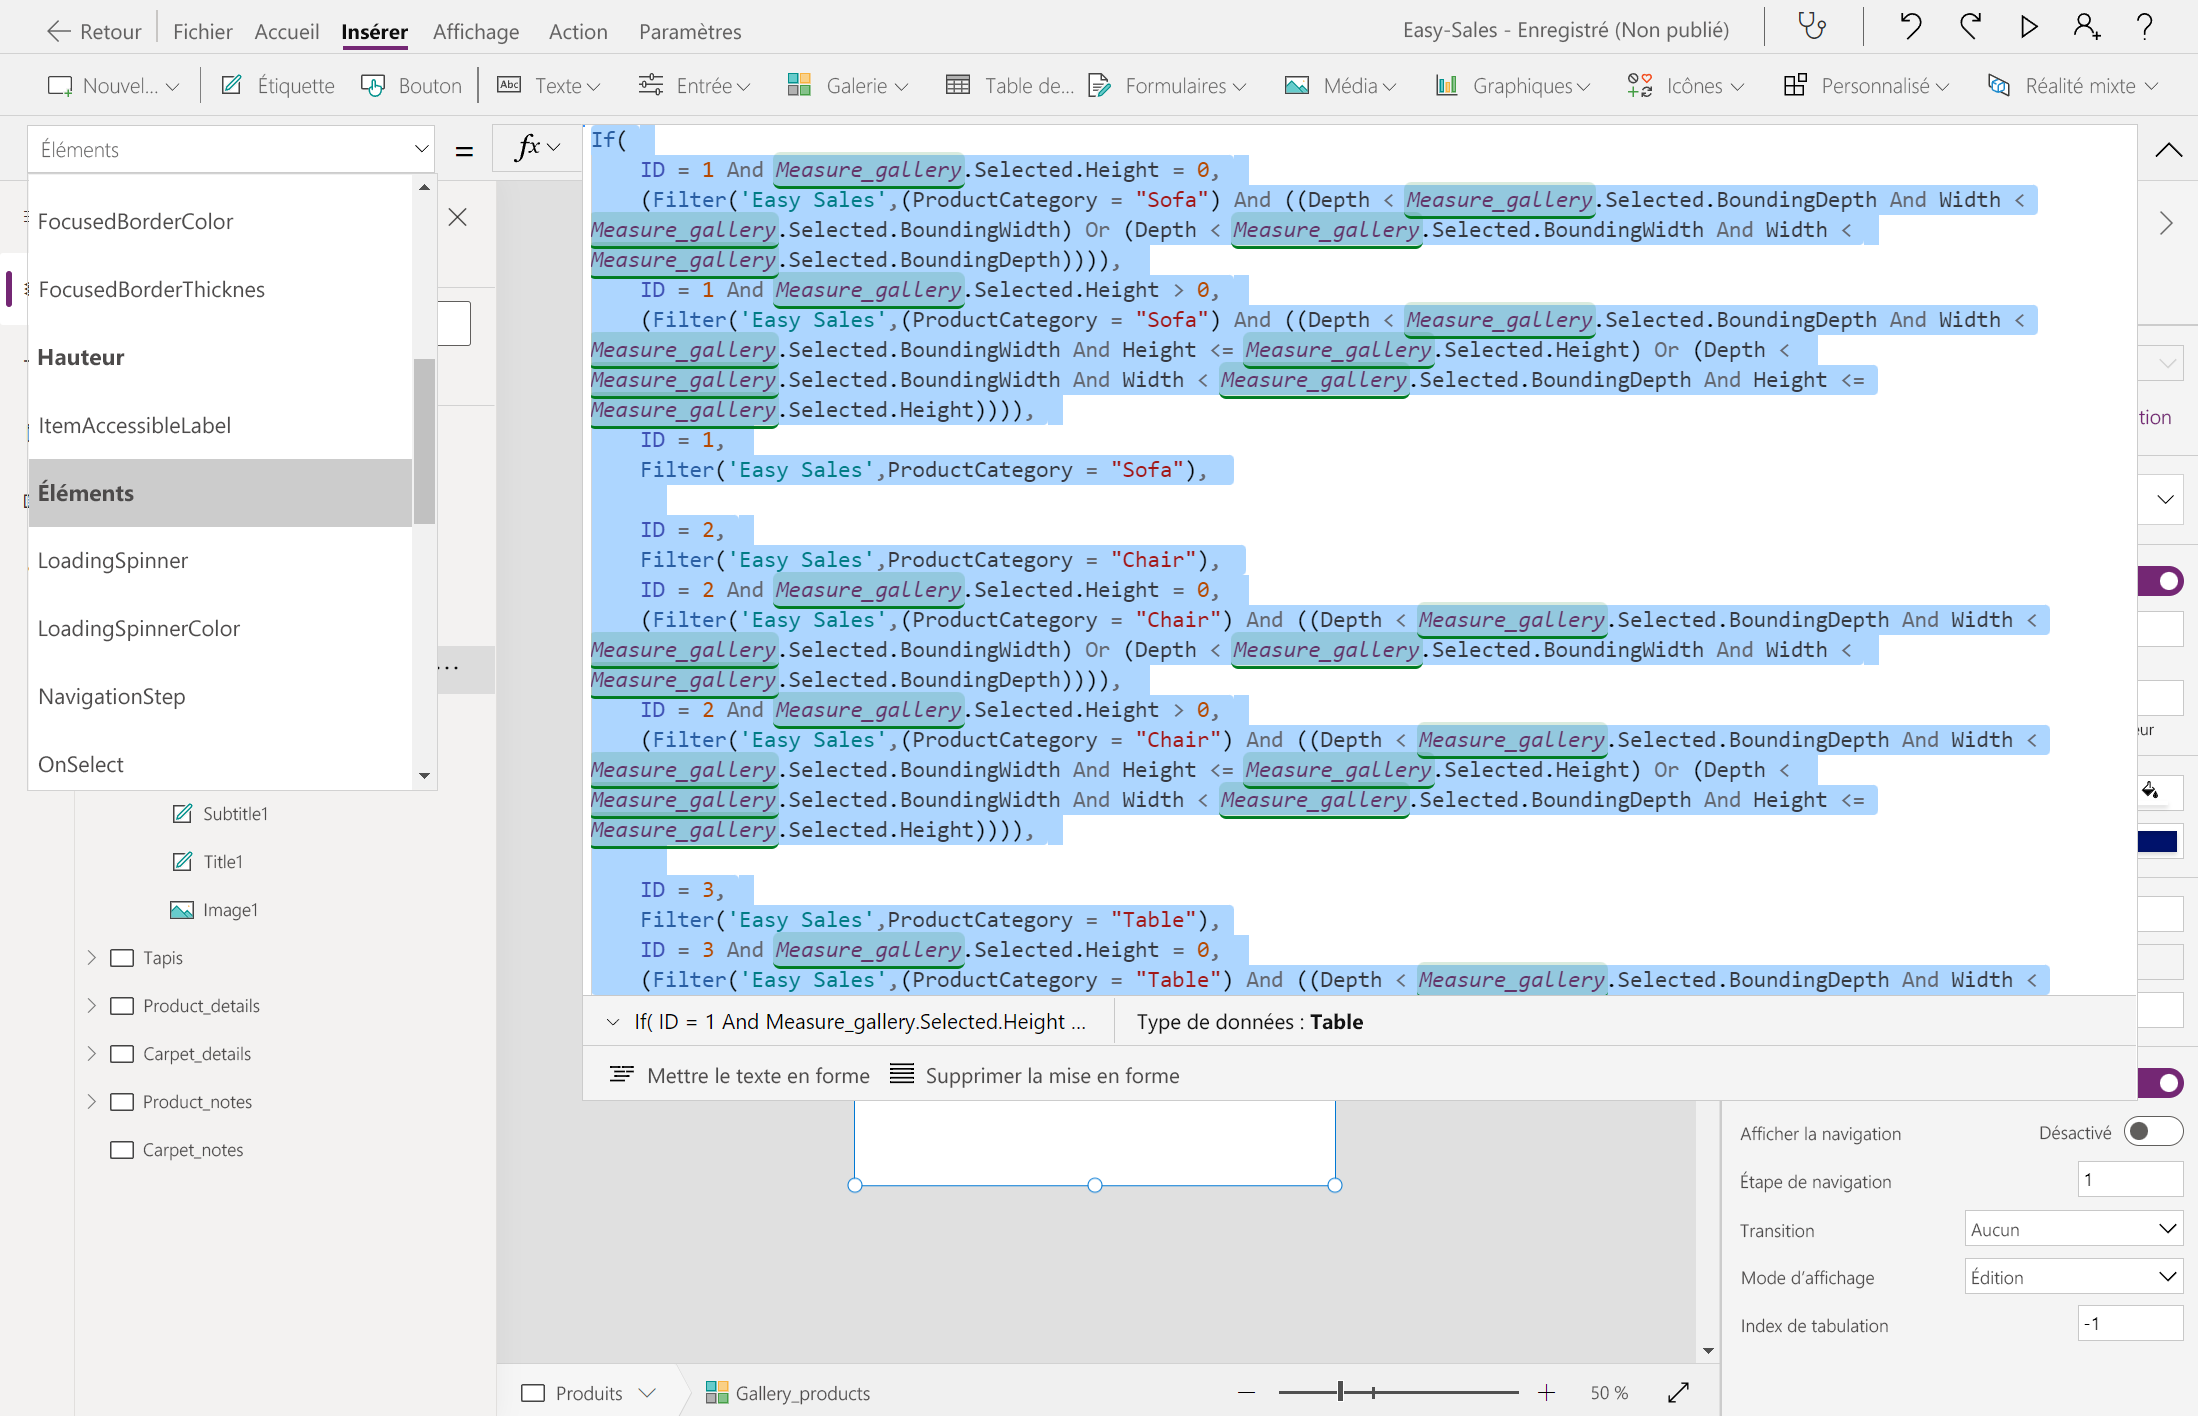The width and height of the screenshot is (2198, 1416).
Task: Click the dark blue color swatch
Action: pos(2158,841)
